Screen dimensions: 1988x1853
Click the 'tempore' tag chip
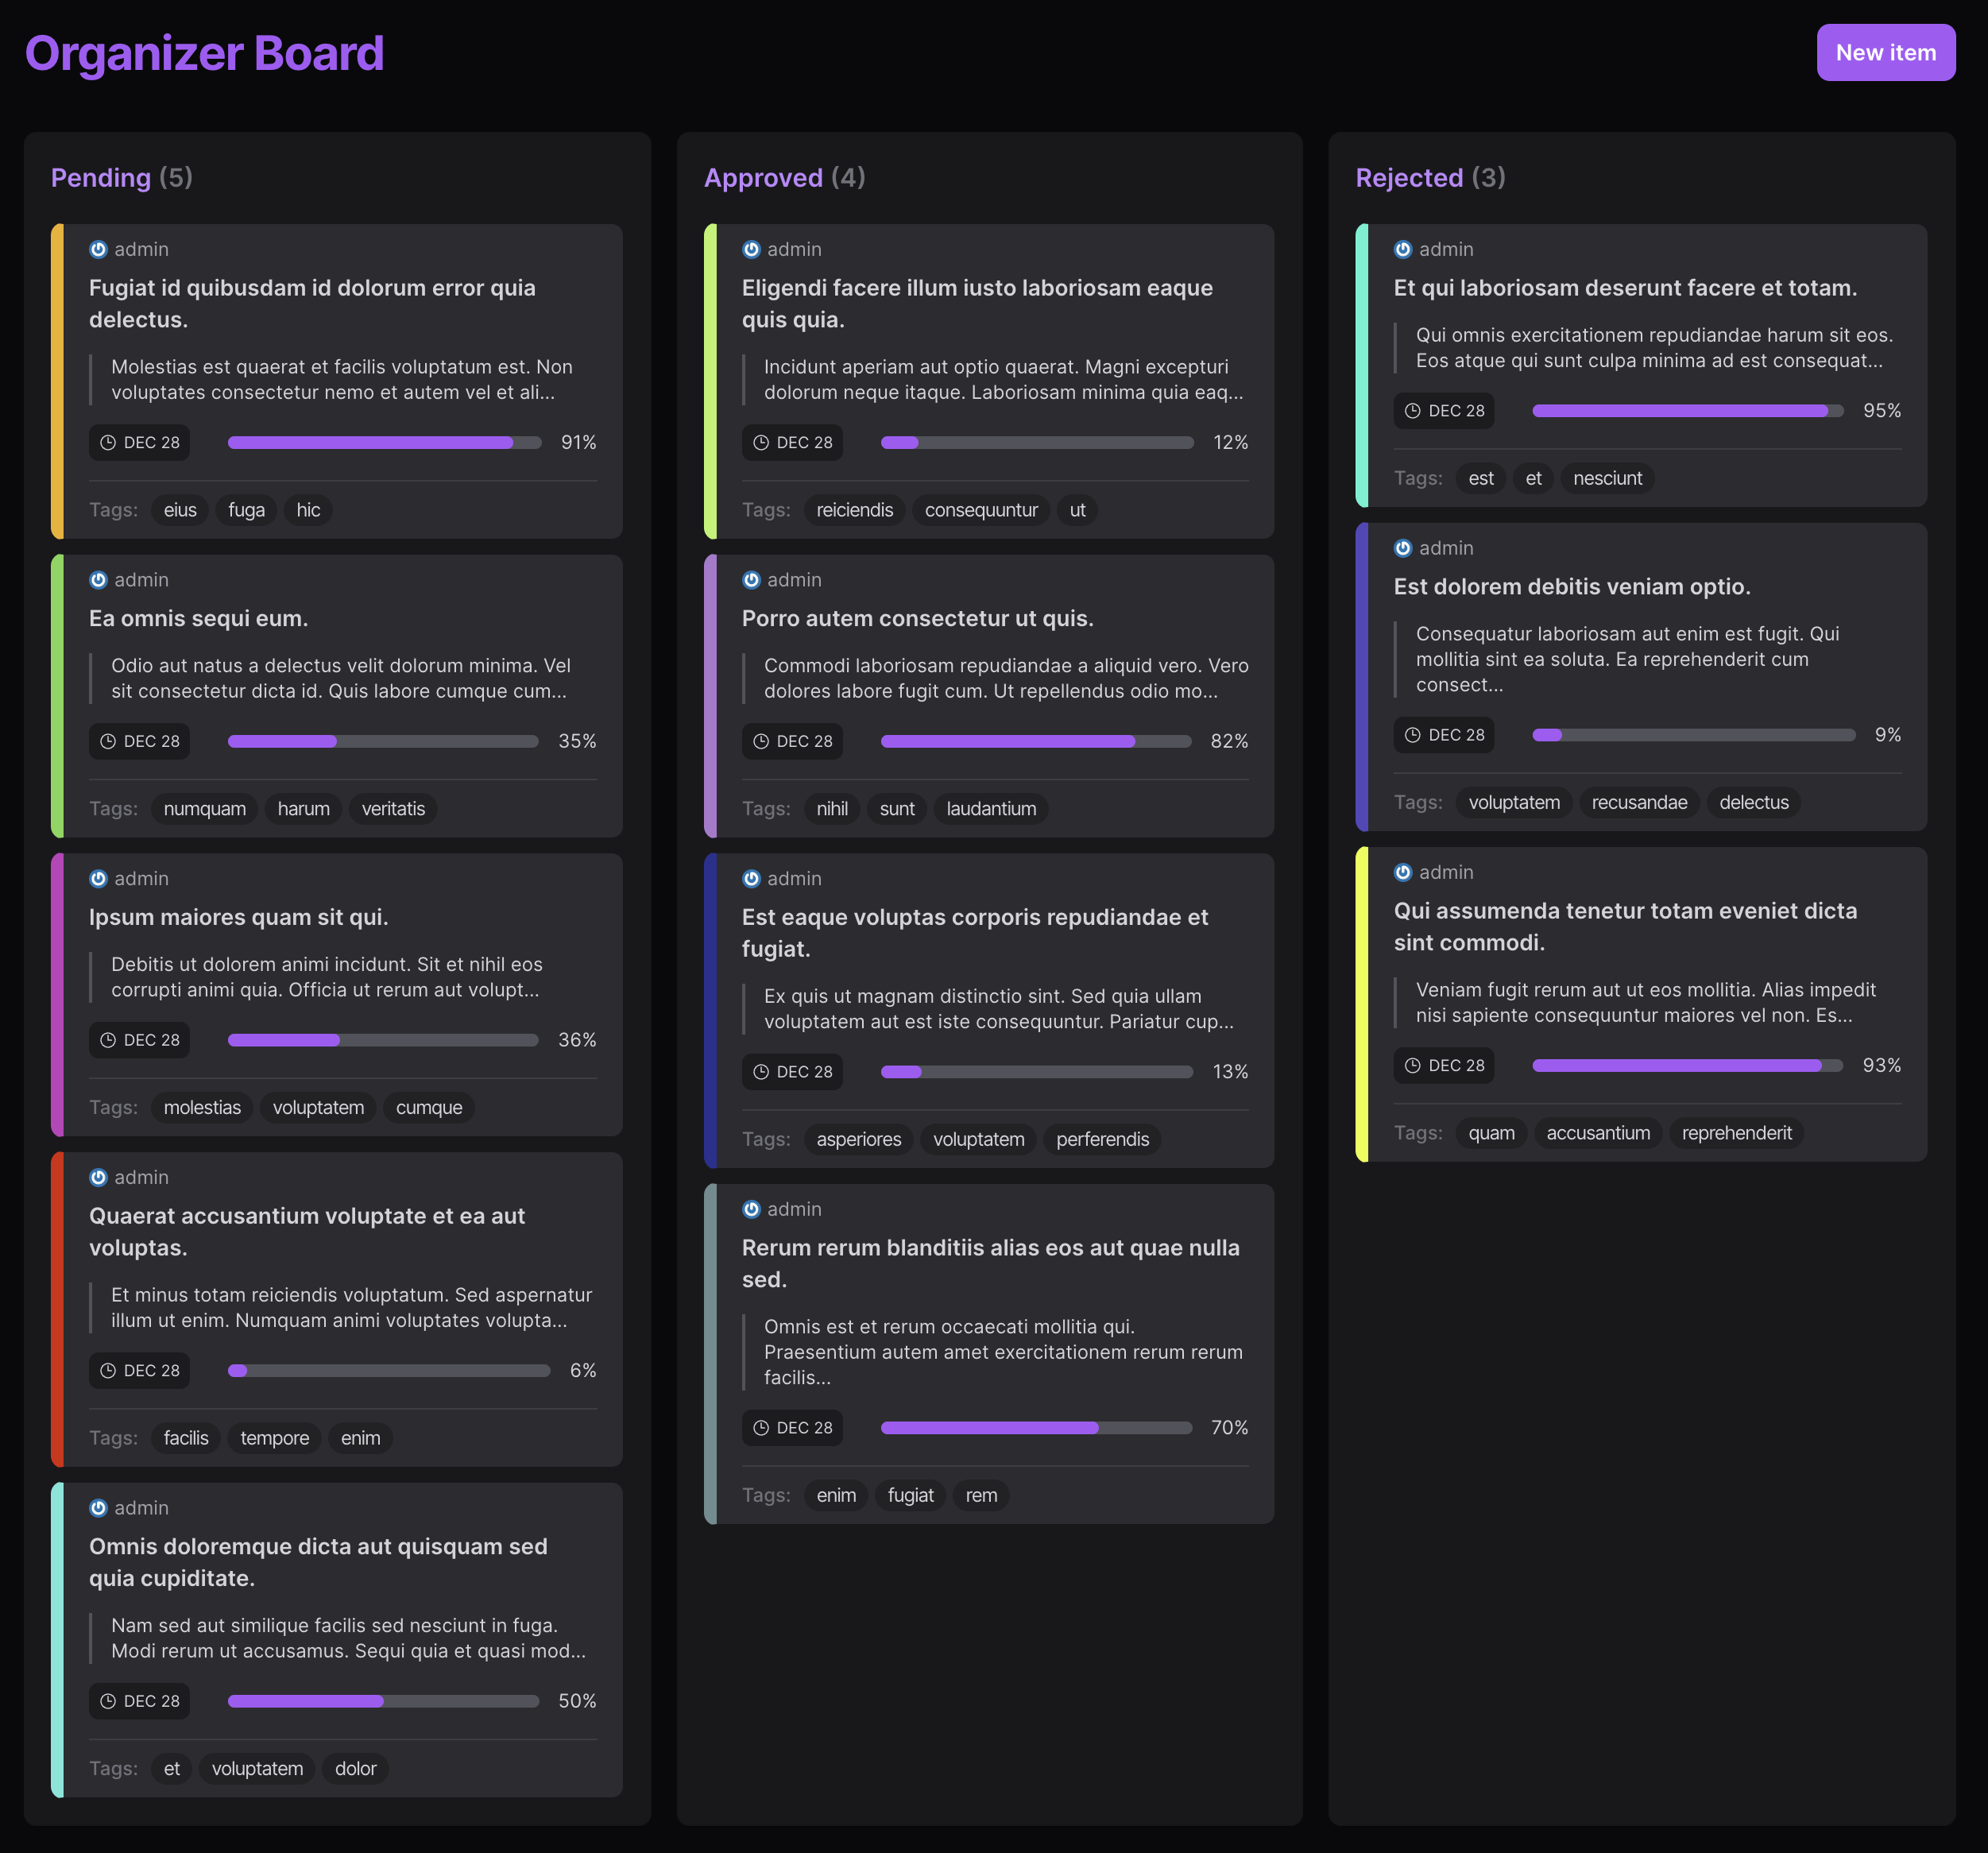[x=274, y=1438]
